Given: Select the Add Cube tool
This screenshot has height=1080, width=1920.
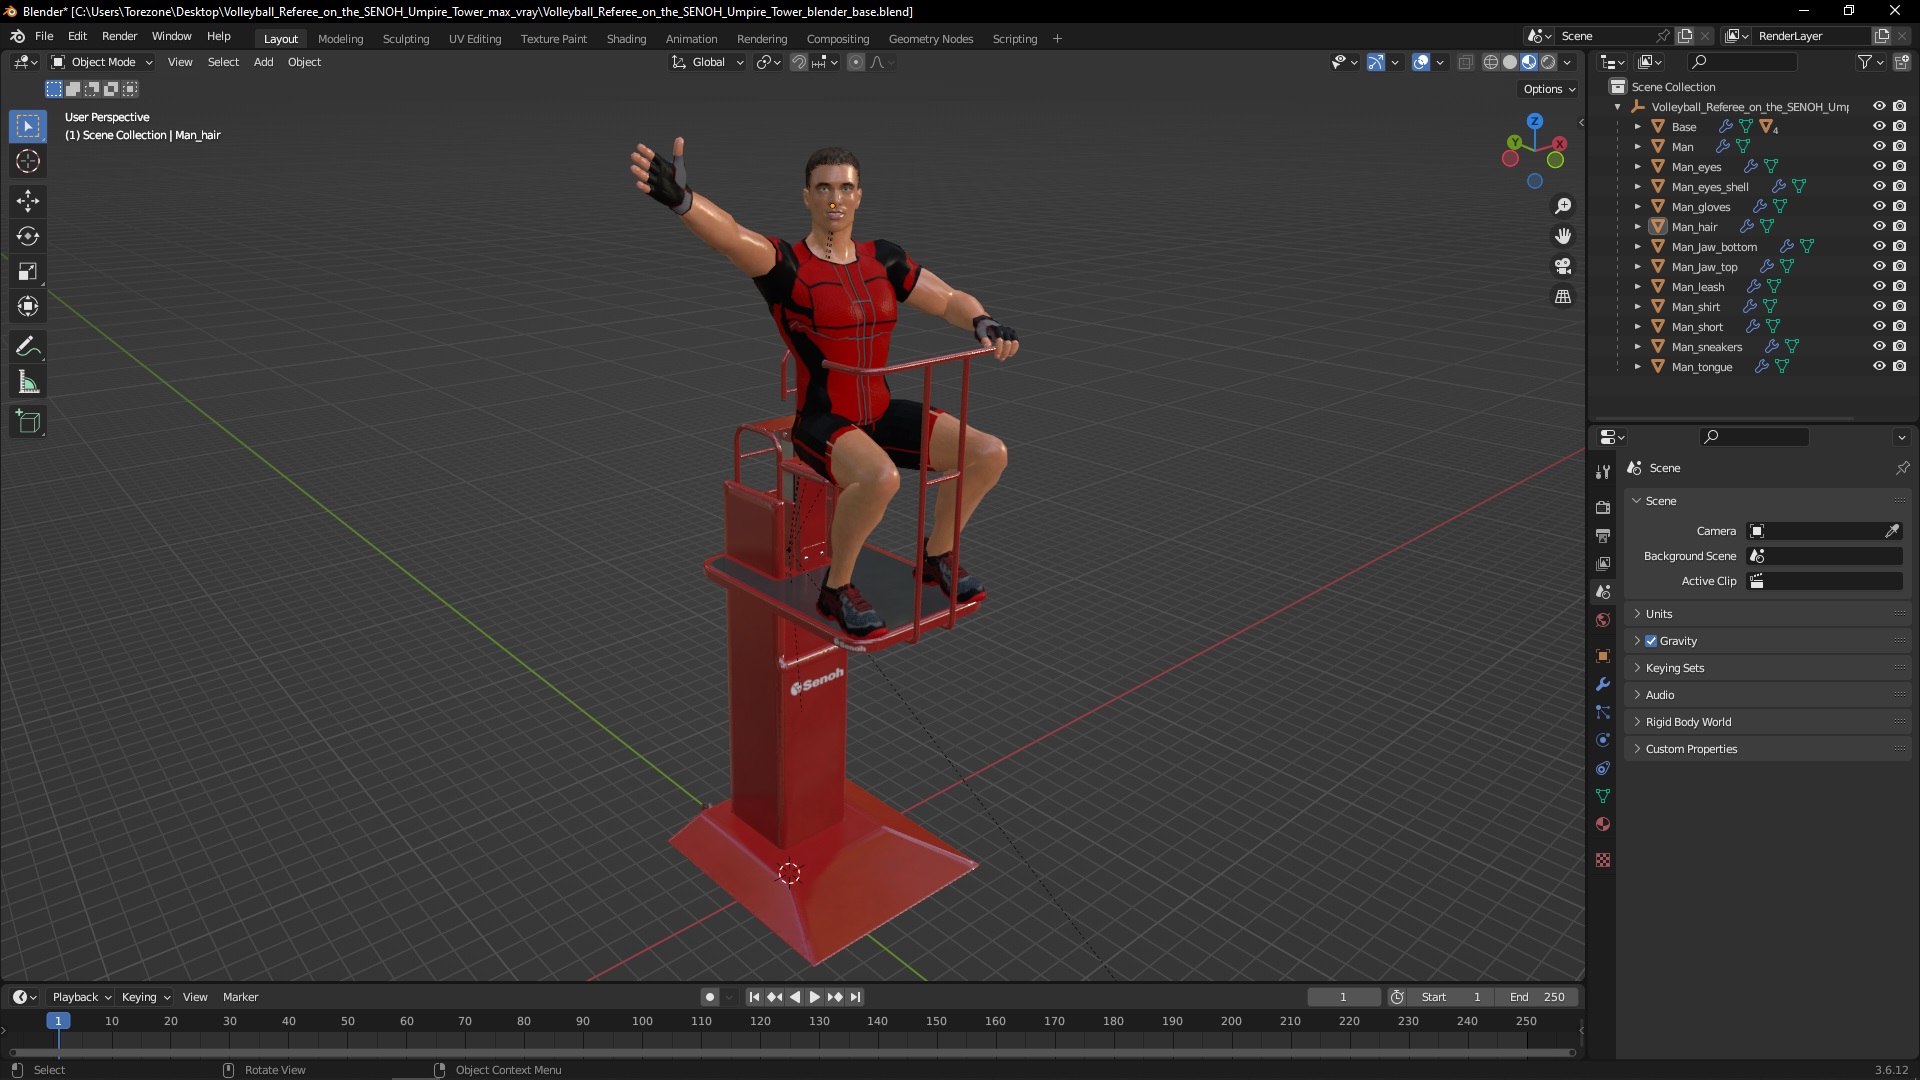Looking at the screenshot, I should click(x=28, y=422).
